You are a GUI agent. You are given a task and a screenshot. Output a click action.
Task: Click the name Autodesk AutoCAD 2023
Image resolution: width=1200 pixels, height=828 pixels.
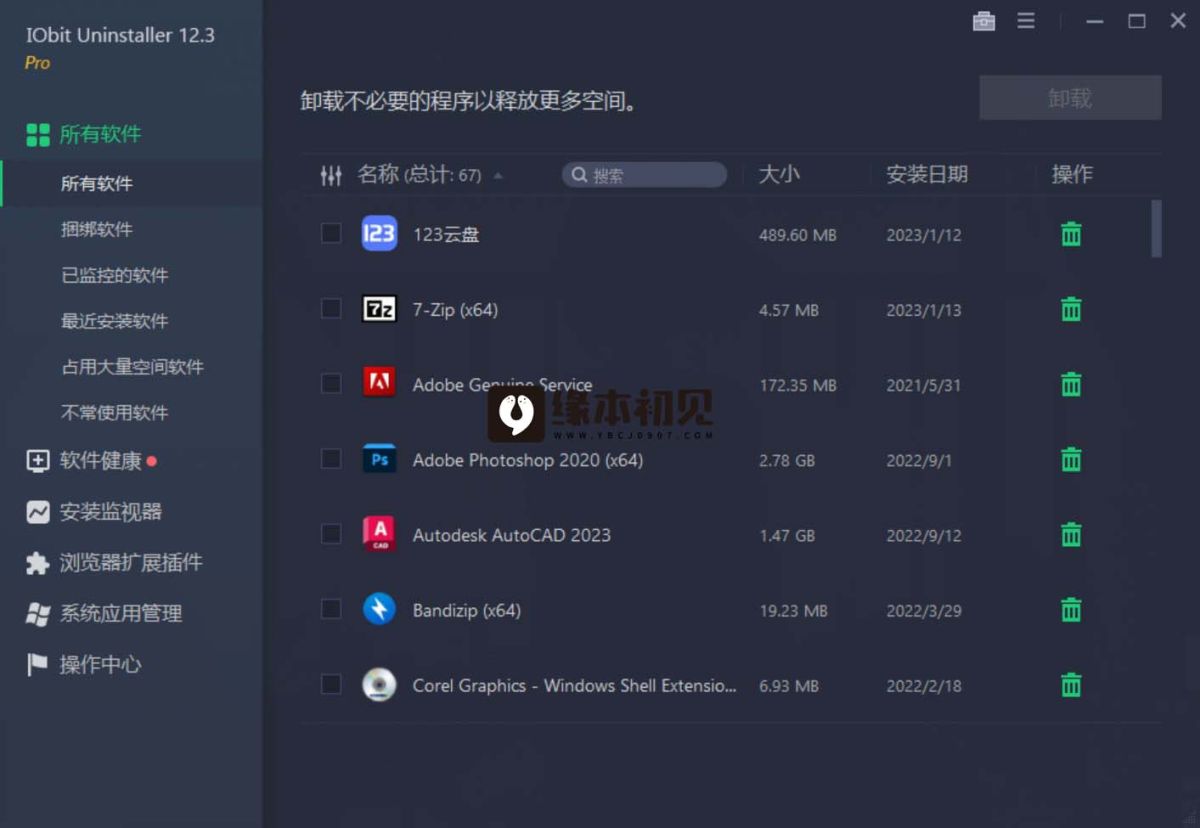(511, 535)
